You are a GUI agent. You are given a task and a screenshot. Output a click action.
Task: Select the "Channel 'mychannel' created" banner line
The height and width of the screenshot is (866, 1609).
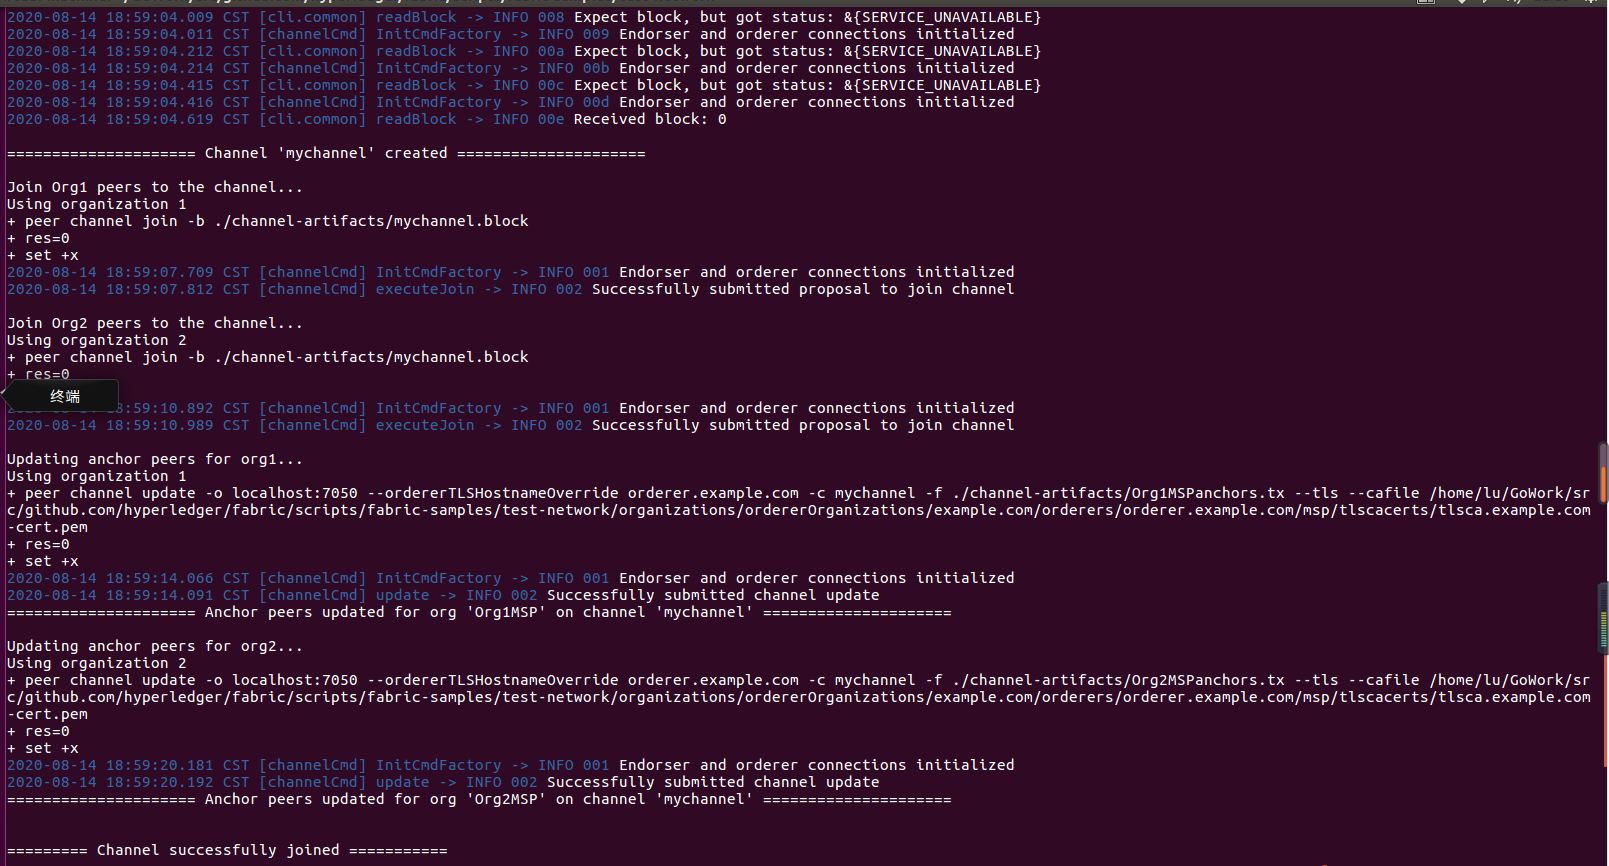[326, 153]
